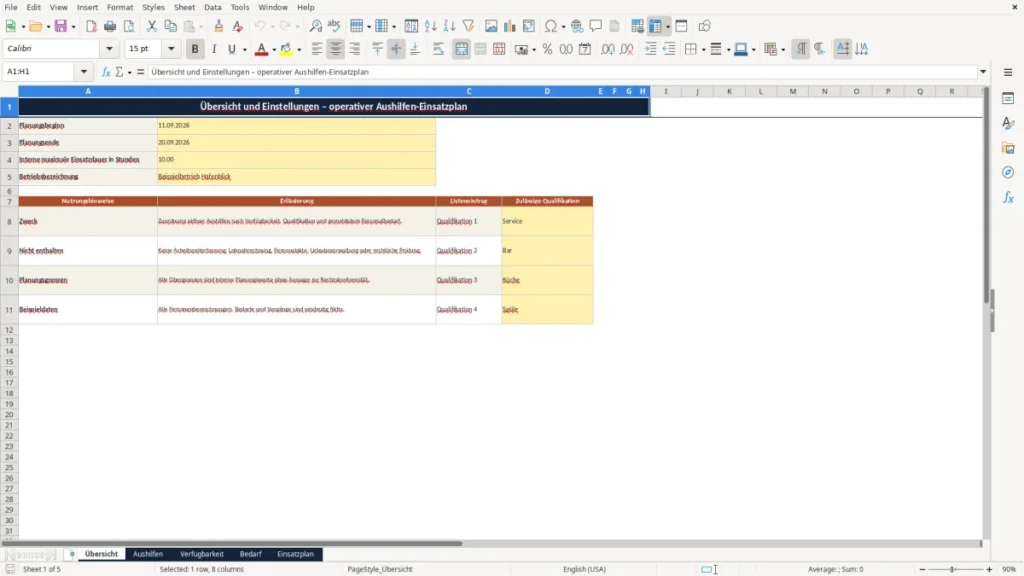The width and height of the screenshot is (1024, 576).
Task: Add a decimal place to the number format
Action: [607, 49]
